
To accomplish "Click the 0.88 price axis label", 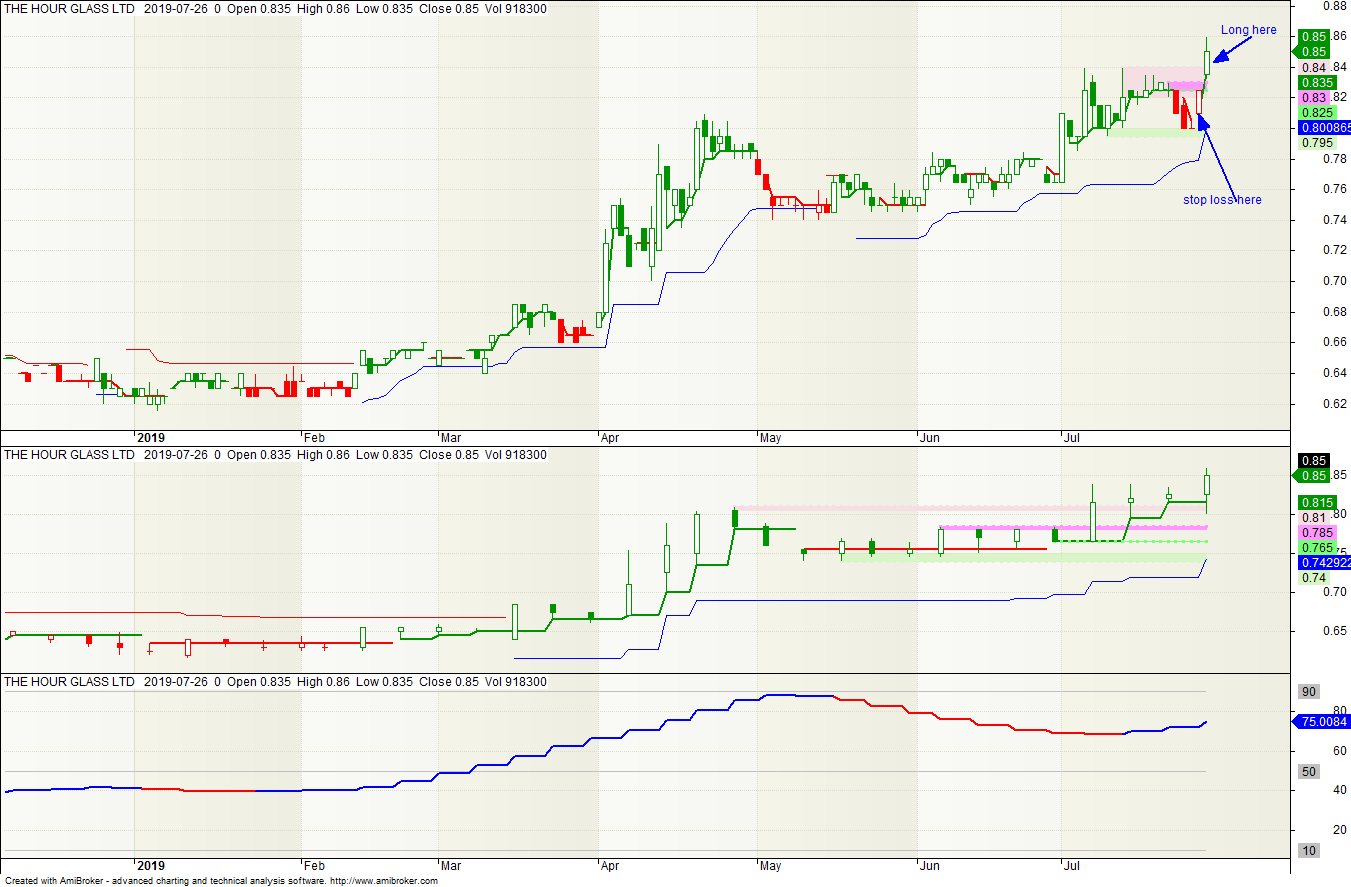I will point(1335,5).
